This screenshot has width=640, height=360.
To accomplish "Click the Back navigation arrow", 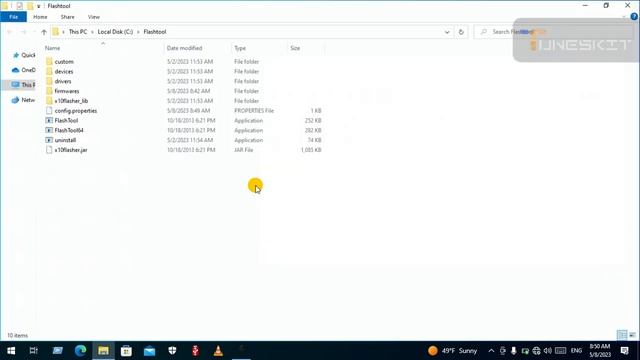I will [10, 32].
